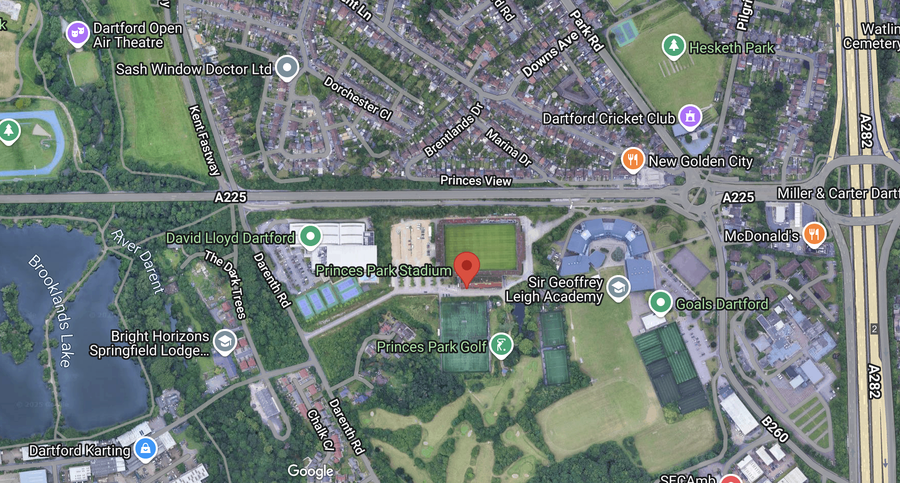Open the Dartford Cricket Club marker
Image resolution: width=900 pixels, height=483 pixels.
click(690, 117)
